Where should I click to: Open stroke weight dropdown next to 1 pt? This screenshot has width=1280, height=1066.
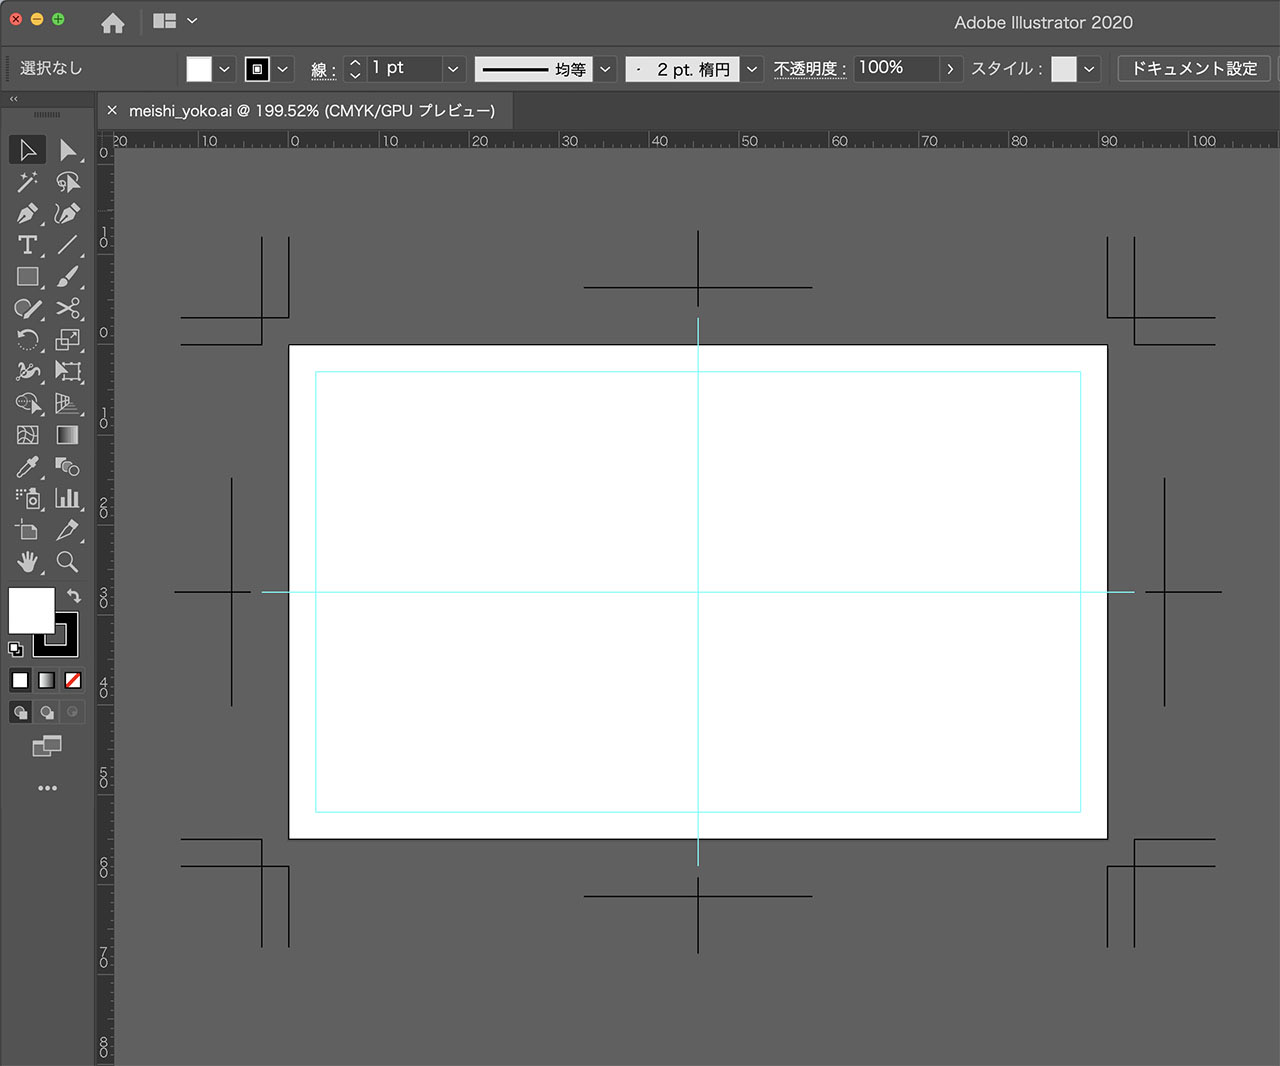pos(453,69)
